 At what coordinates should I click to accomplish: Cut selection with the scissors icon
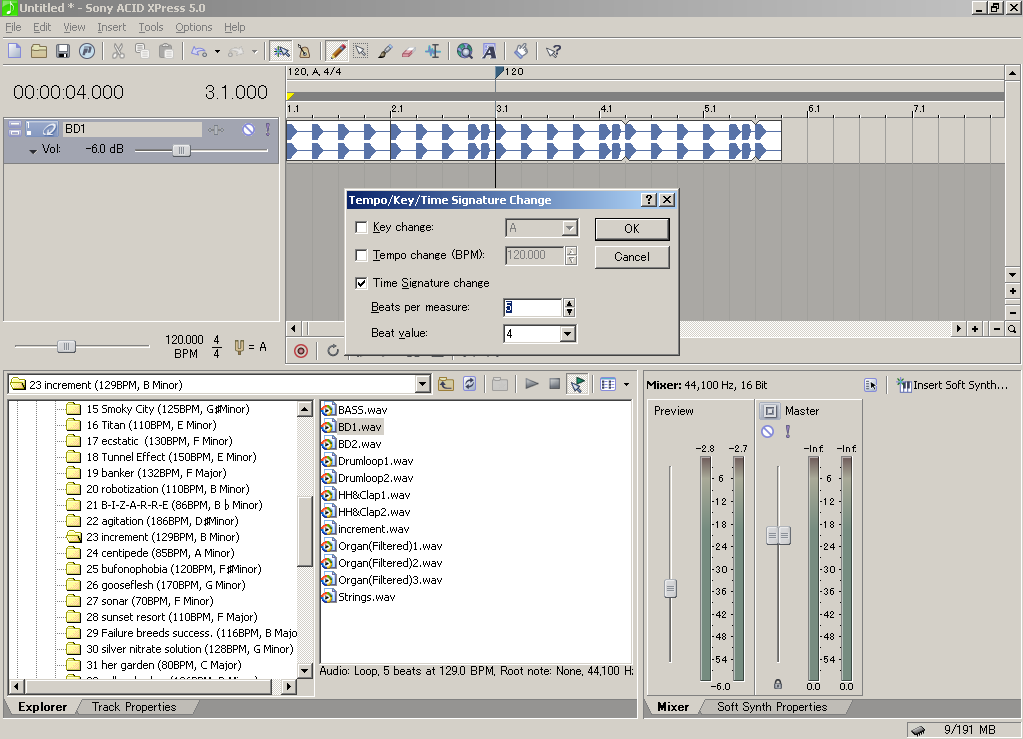coord(118,51)
